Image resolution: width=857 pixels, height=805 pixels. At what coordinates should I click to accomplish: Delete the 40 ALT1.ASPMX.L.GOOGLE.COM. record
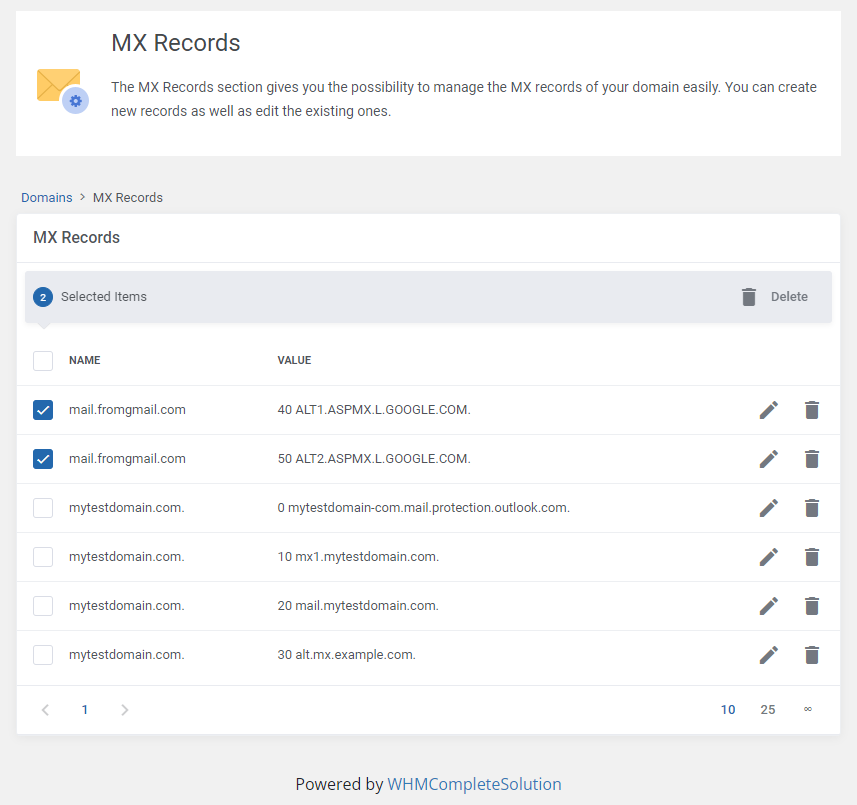point(812,410)
